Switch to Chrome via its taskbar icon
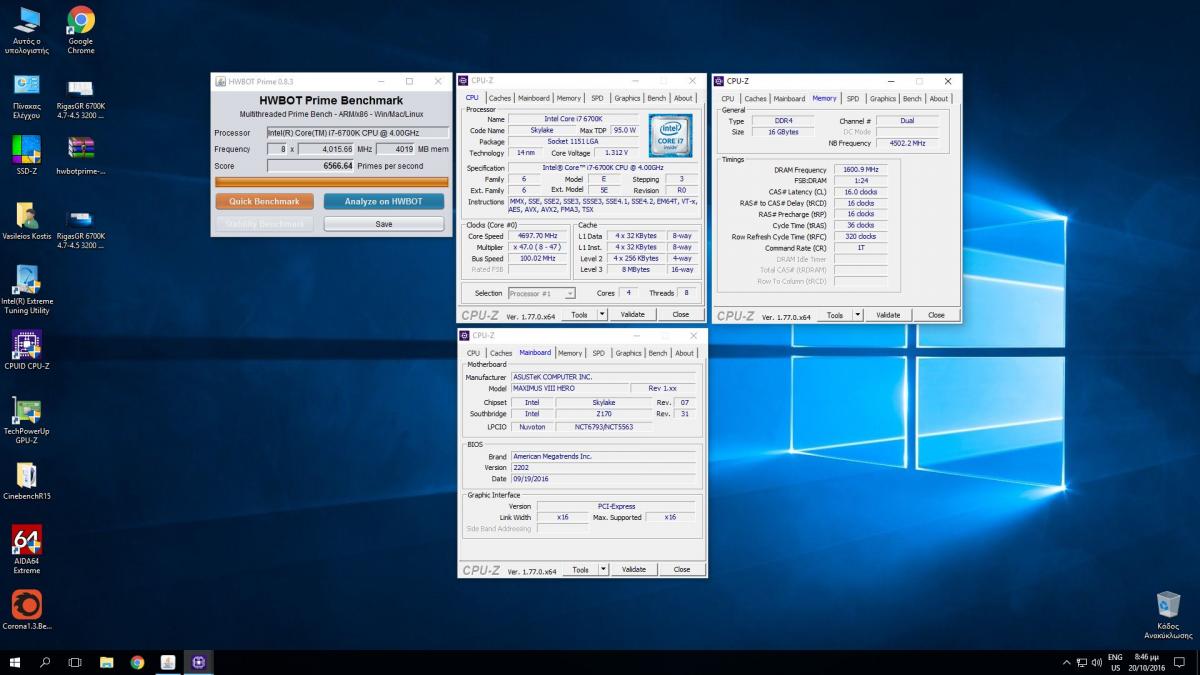 point(137,662)
